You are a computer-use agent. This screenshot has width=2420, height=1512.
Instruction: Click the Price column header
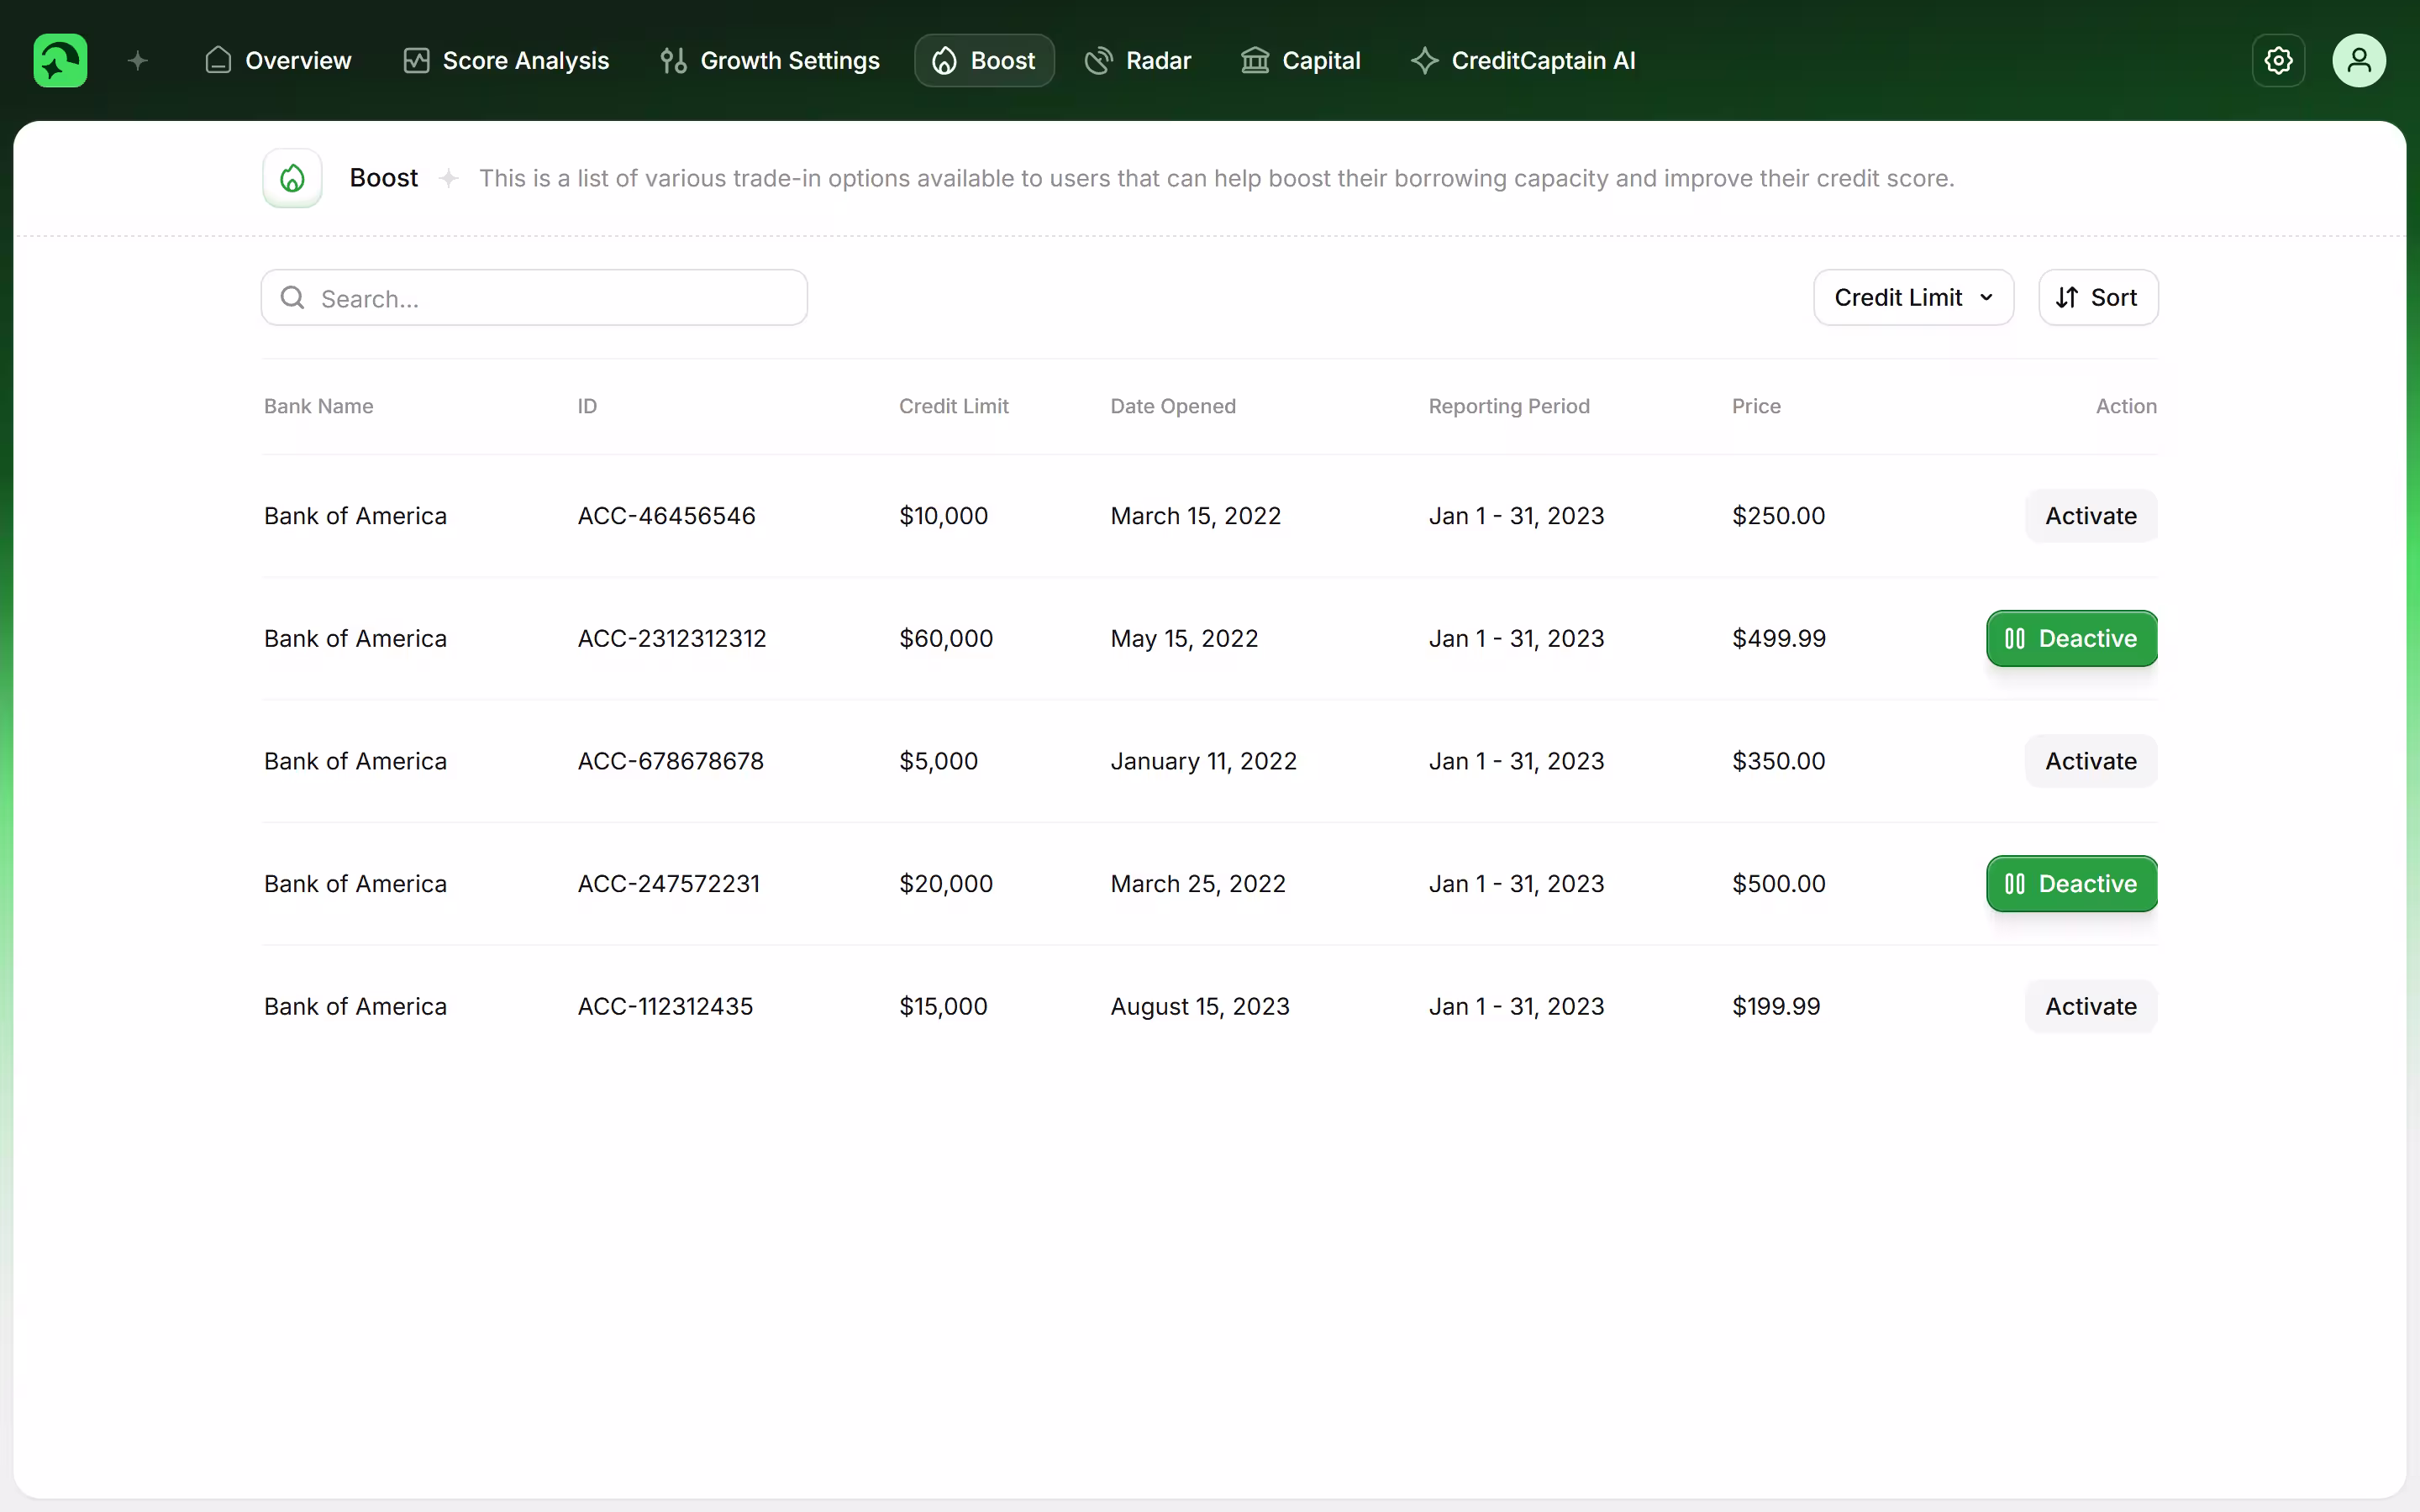[1756, 406]
